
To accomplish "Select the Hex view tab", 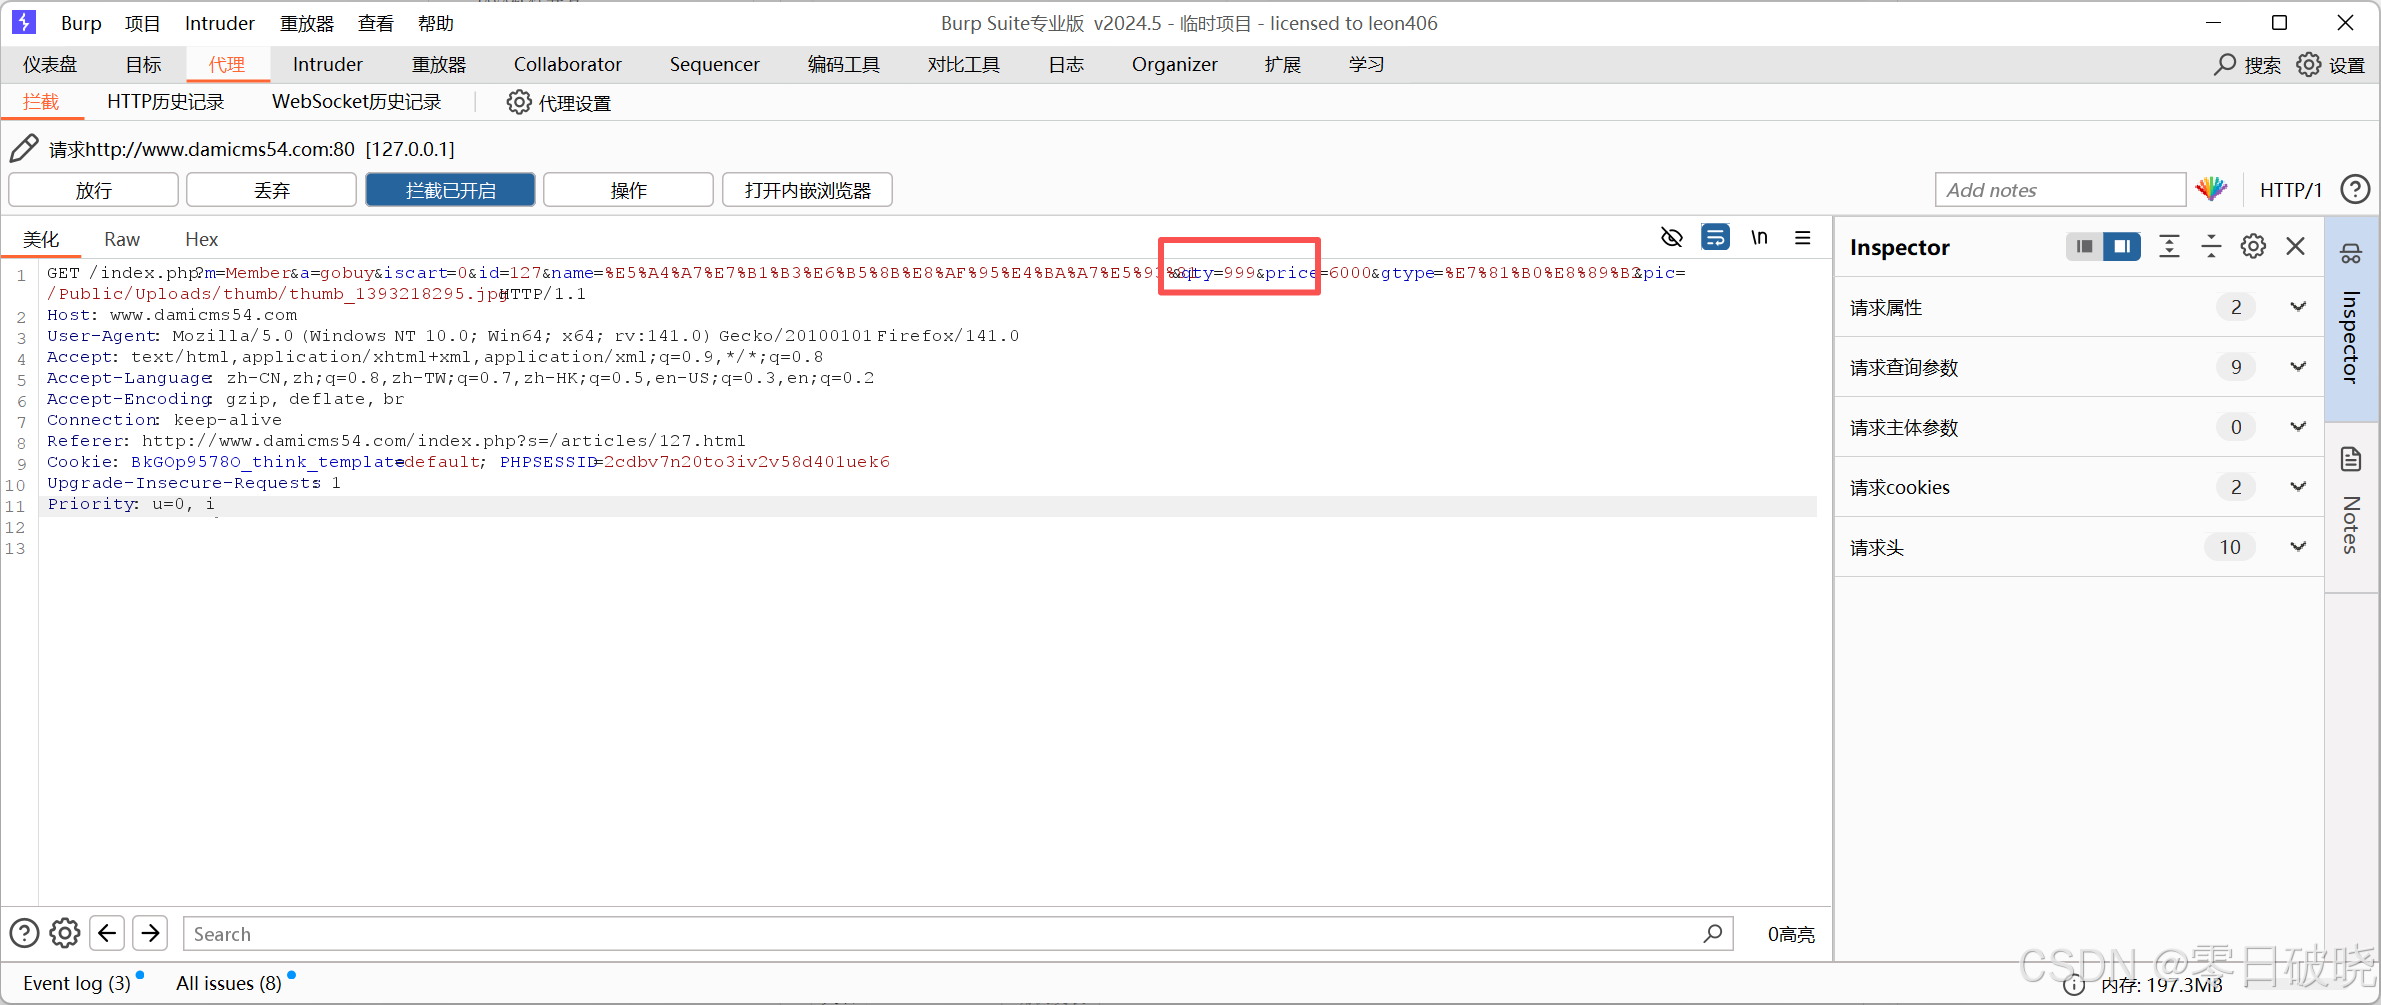I will [201, 239].
